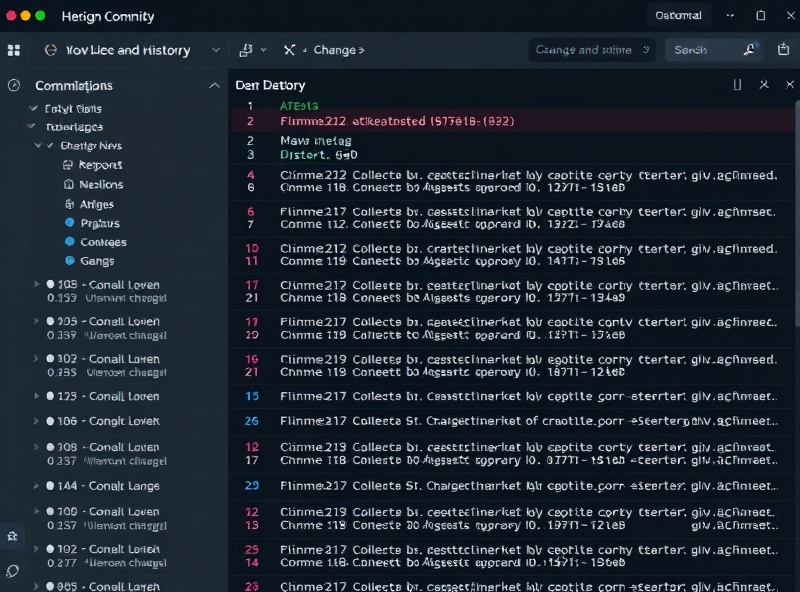Select the white dot of 108 - Conall Loven
The image size is (800, 592).
click(50, 447)
